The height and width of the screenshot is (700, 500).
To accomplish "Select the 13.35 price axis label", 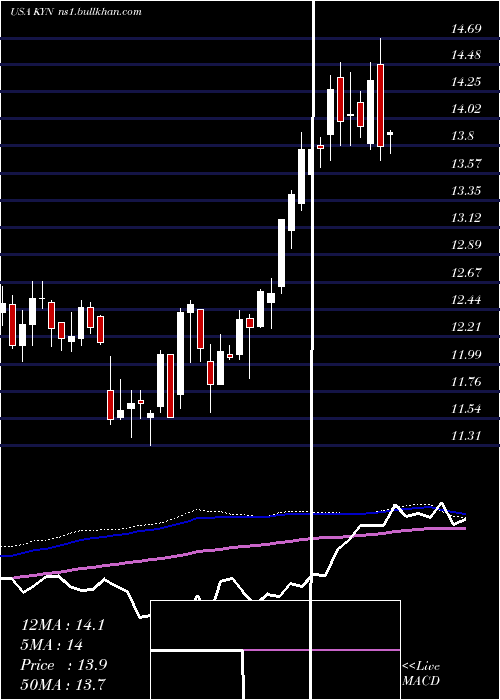I will pos(466,191).
